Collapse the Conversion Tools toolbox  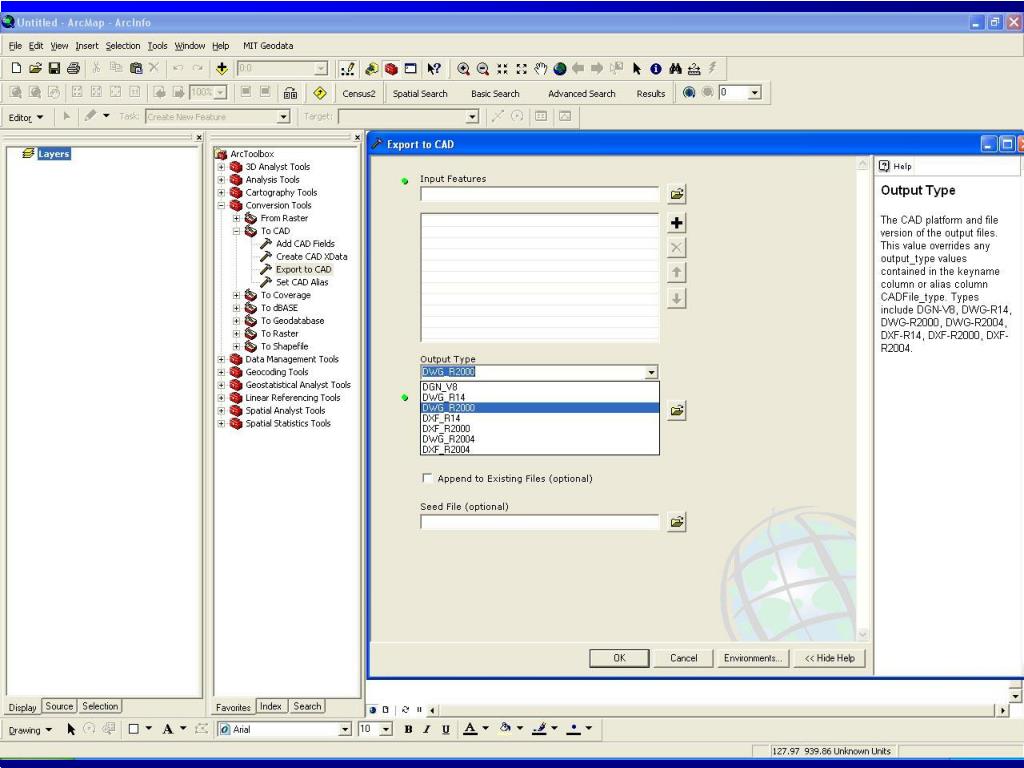(x=221, y=205)
